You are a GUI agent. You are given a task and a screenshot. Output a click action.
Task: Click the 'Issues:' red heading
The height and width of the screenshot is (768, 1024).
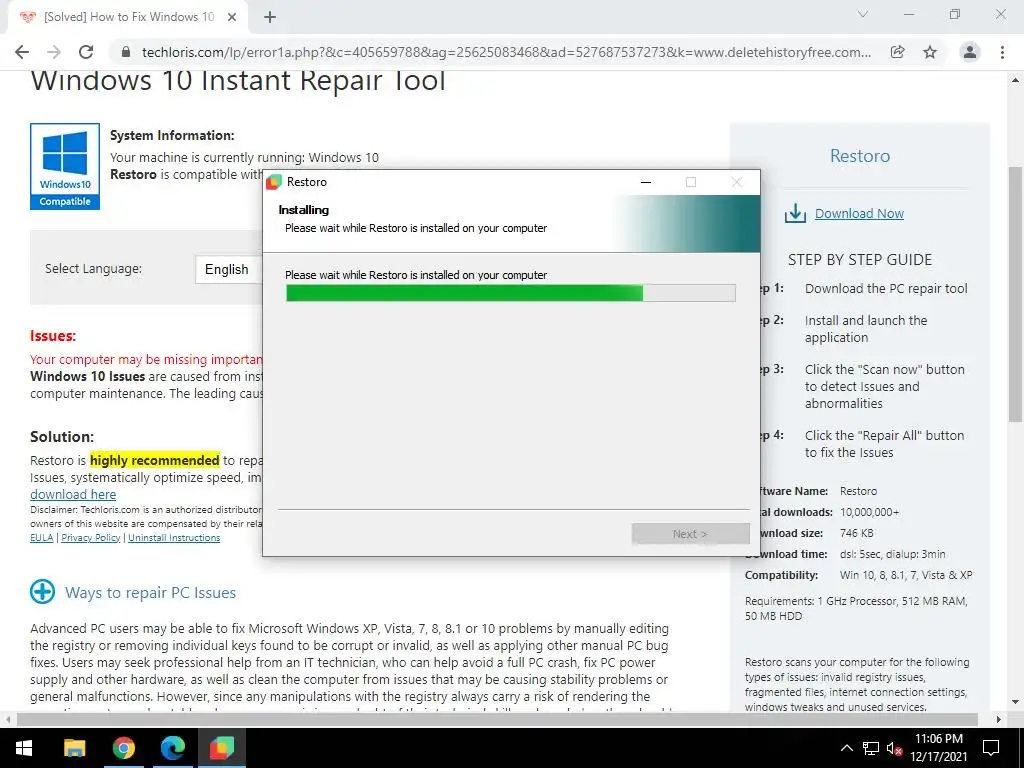tap(53, 336)
